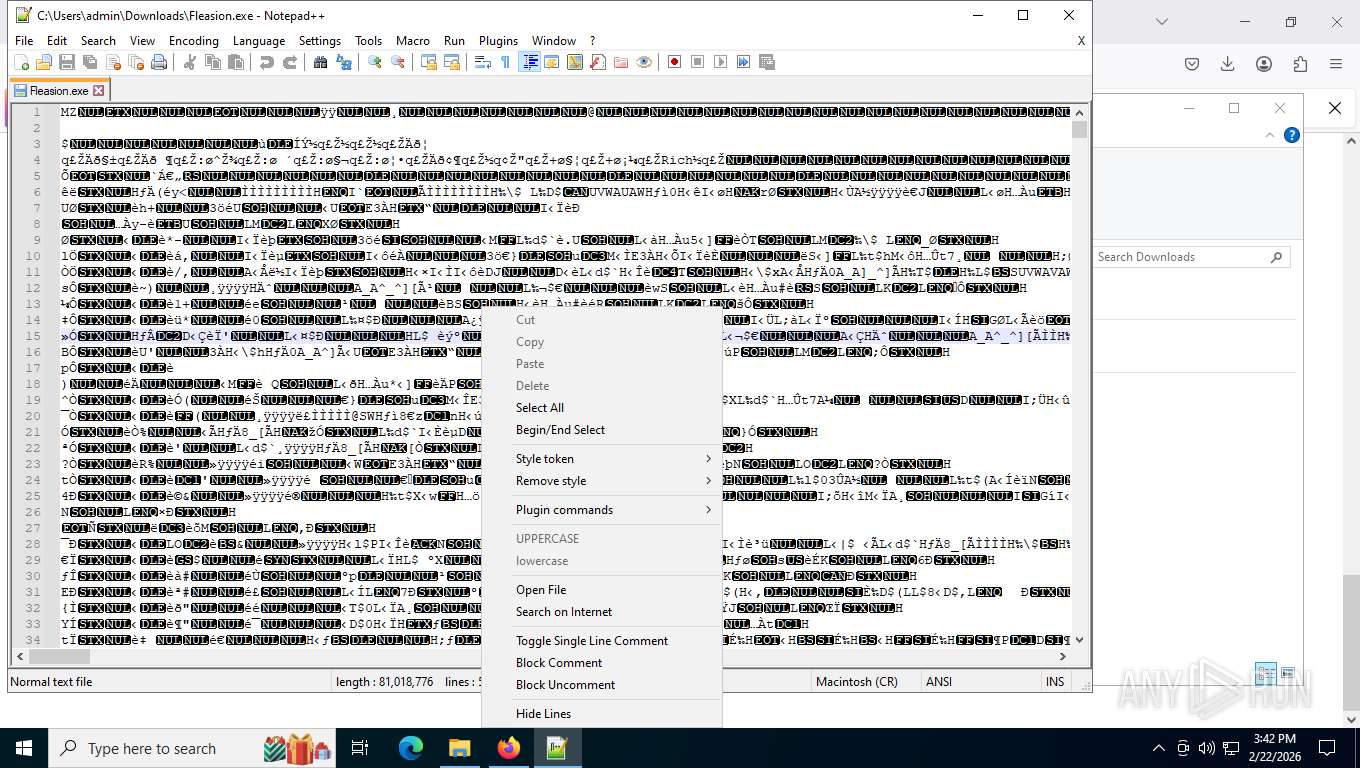Click the Windows Start button

23,748
